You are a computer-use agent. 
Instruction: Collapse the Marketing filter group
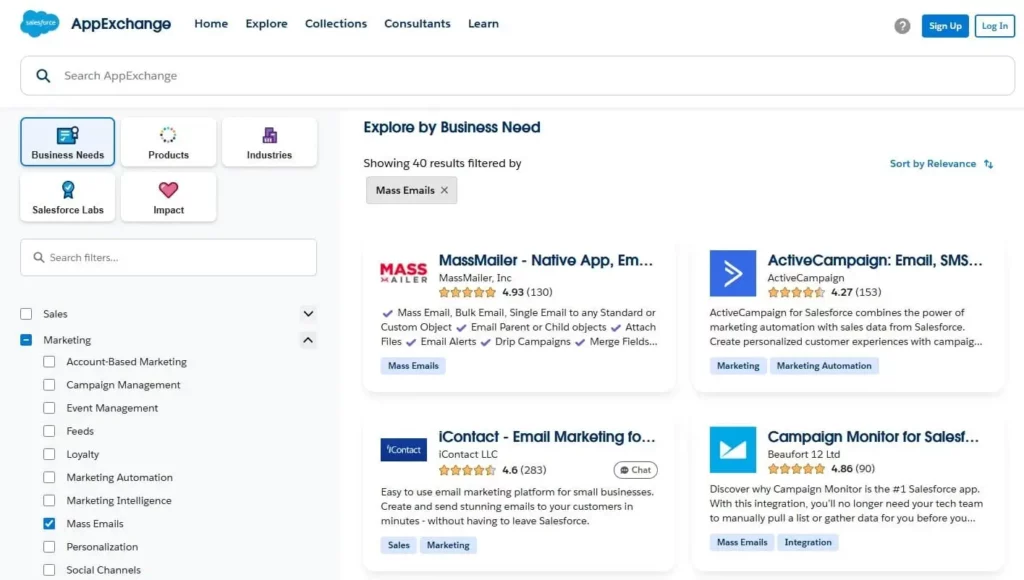(x=308, y=340)
